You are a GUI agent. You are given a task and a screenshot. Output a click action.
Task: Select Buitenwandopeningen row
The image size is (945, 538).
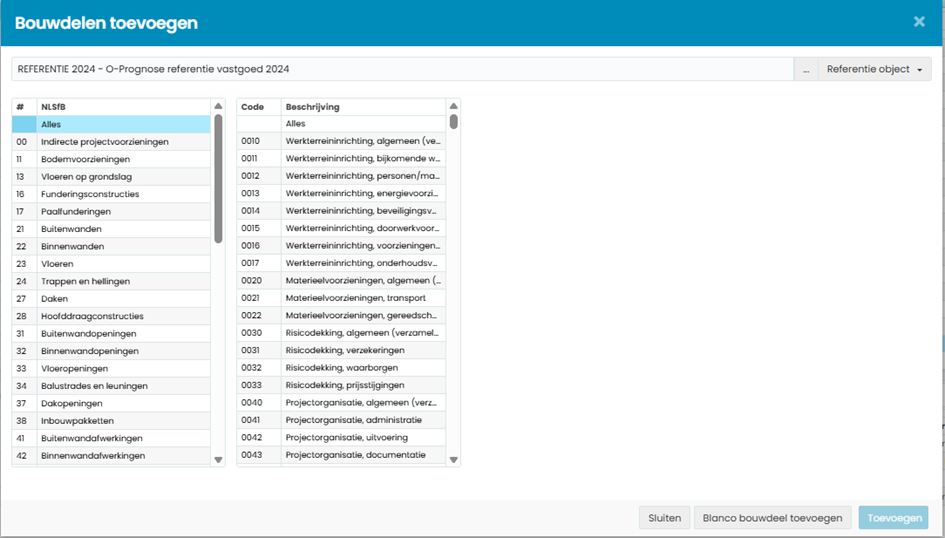pyautogui.click(x=111, y=334)
